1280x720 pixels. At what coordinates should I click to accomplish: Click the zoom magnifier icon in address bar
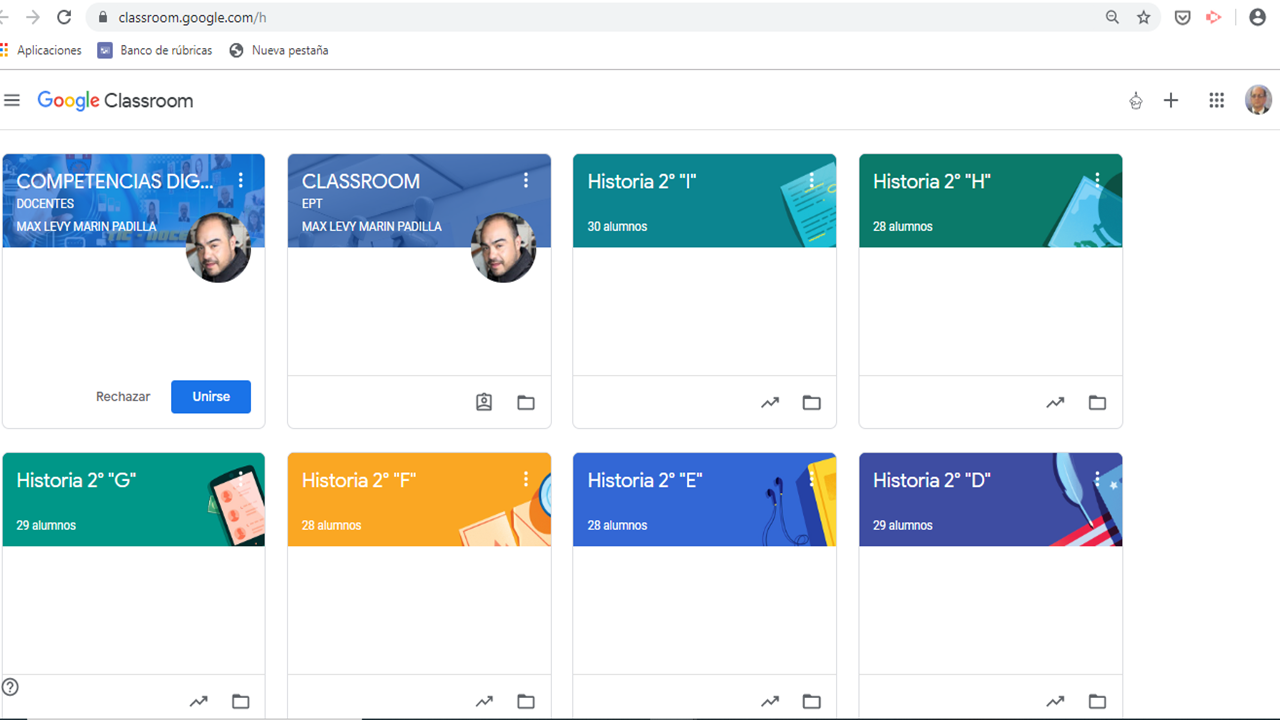1112,17
